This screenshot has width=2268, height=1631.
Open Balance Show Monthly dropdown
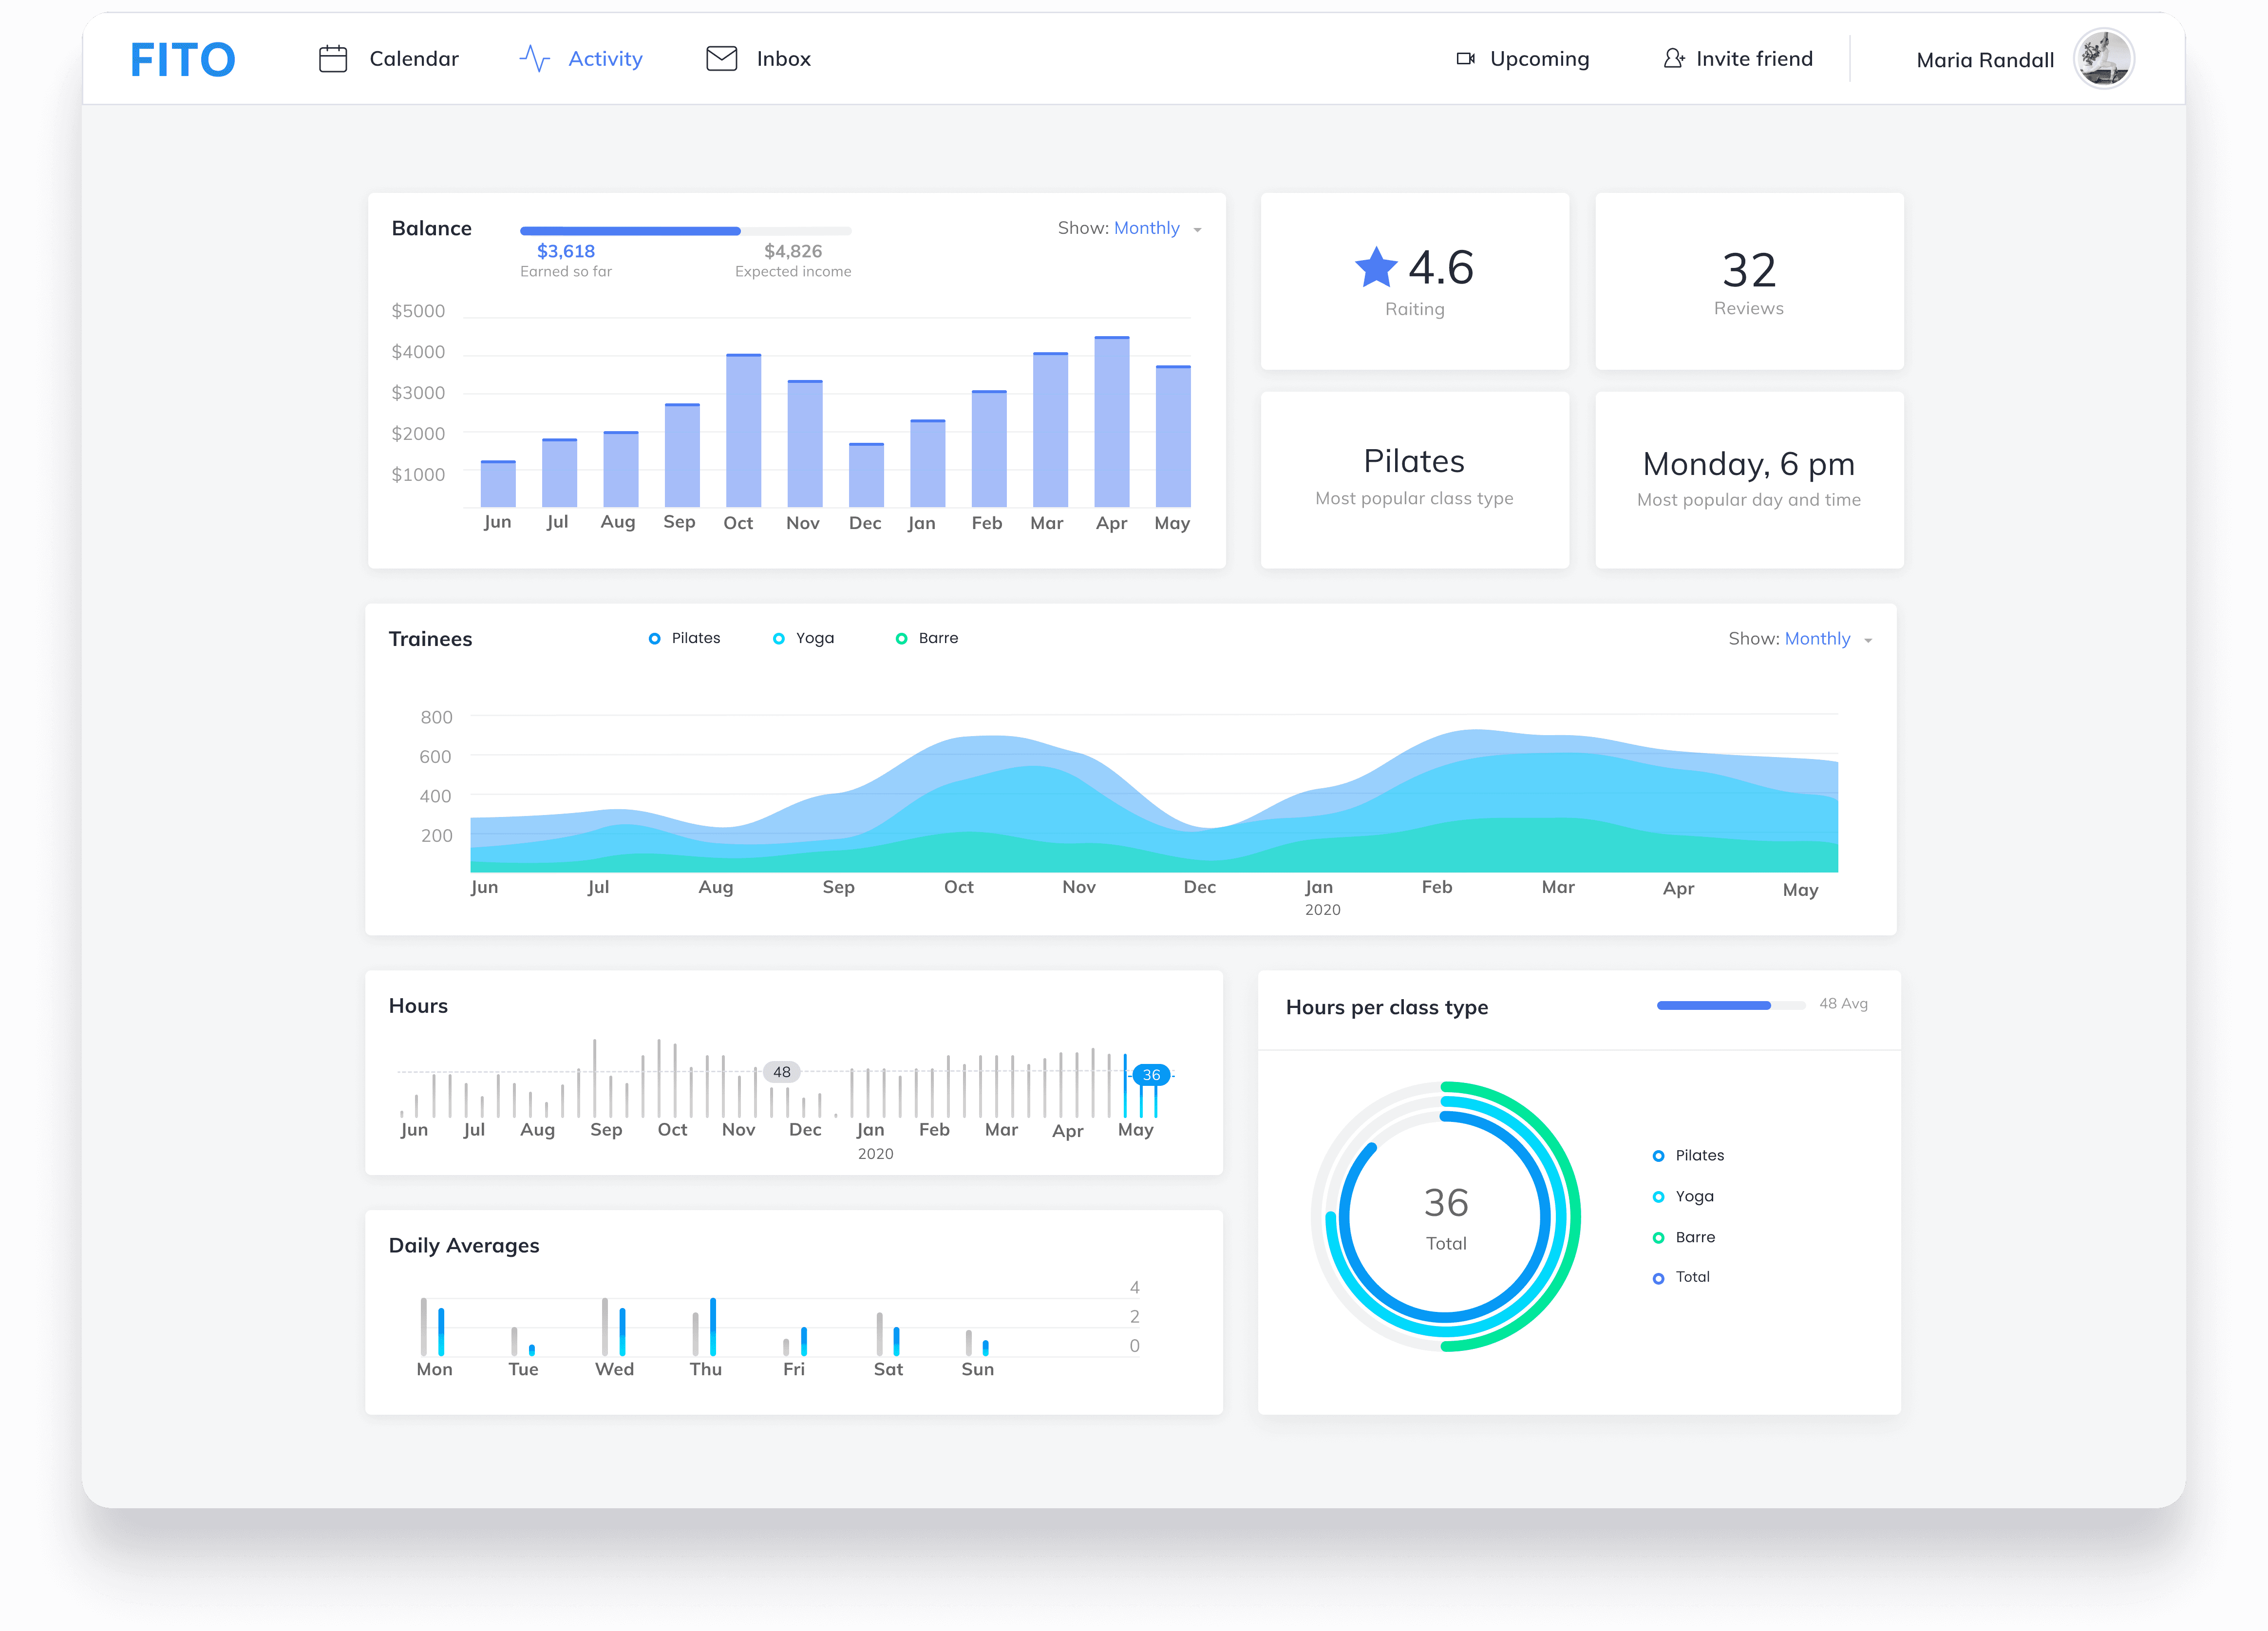point(1130,228)
